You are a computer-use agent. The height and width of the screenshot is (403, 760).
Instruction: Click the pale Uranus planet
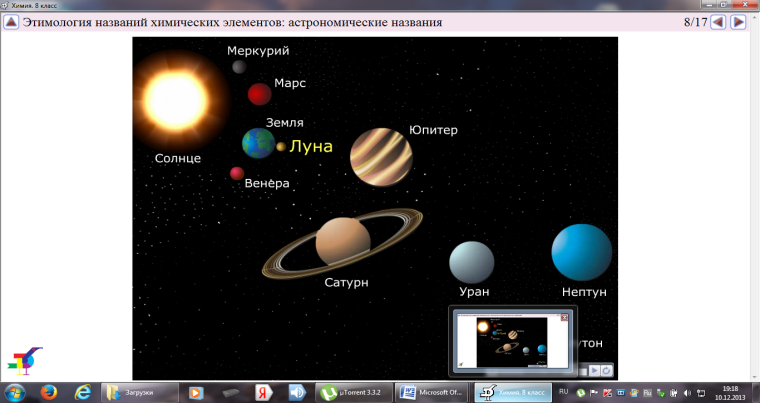471,262
